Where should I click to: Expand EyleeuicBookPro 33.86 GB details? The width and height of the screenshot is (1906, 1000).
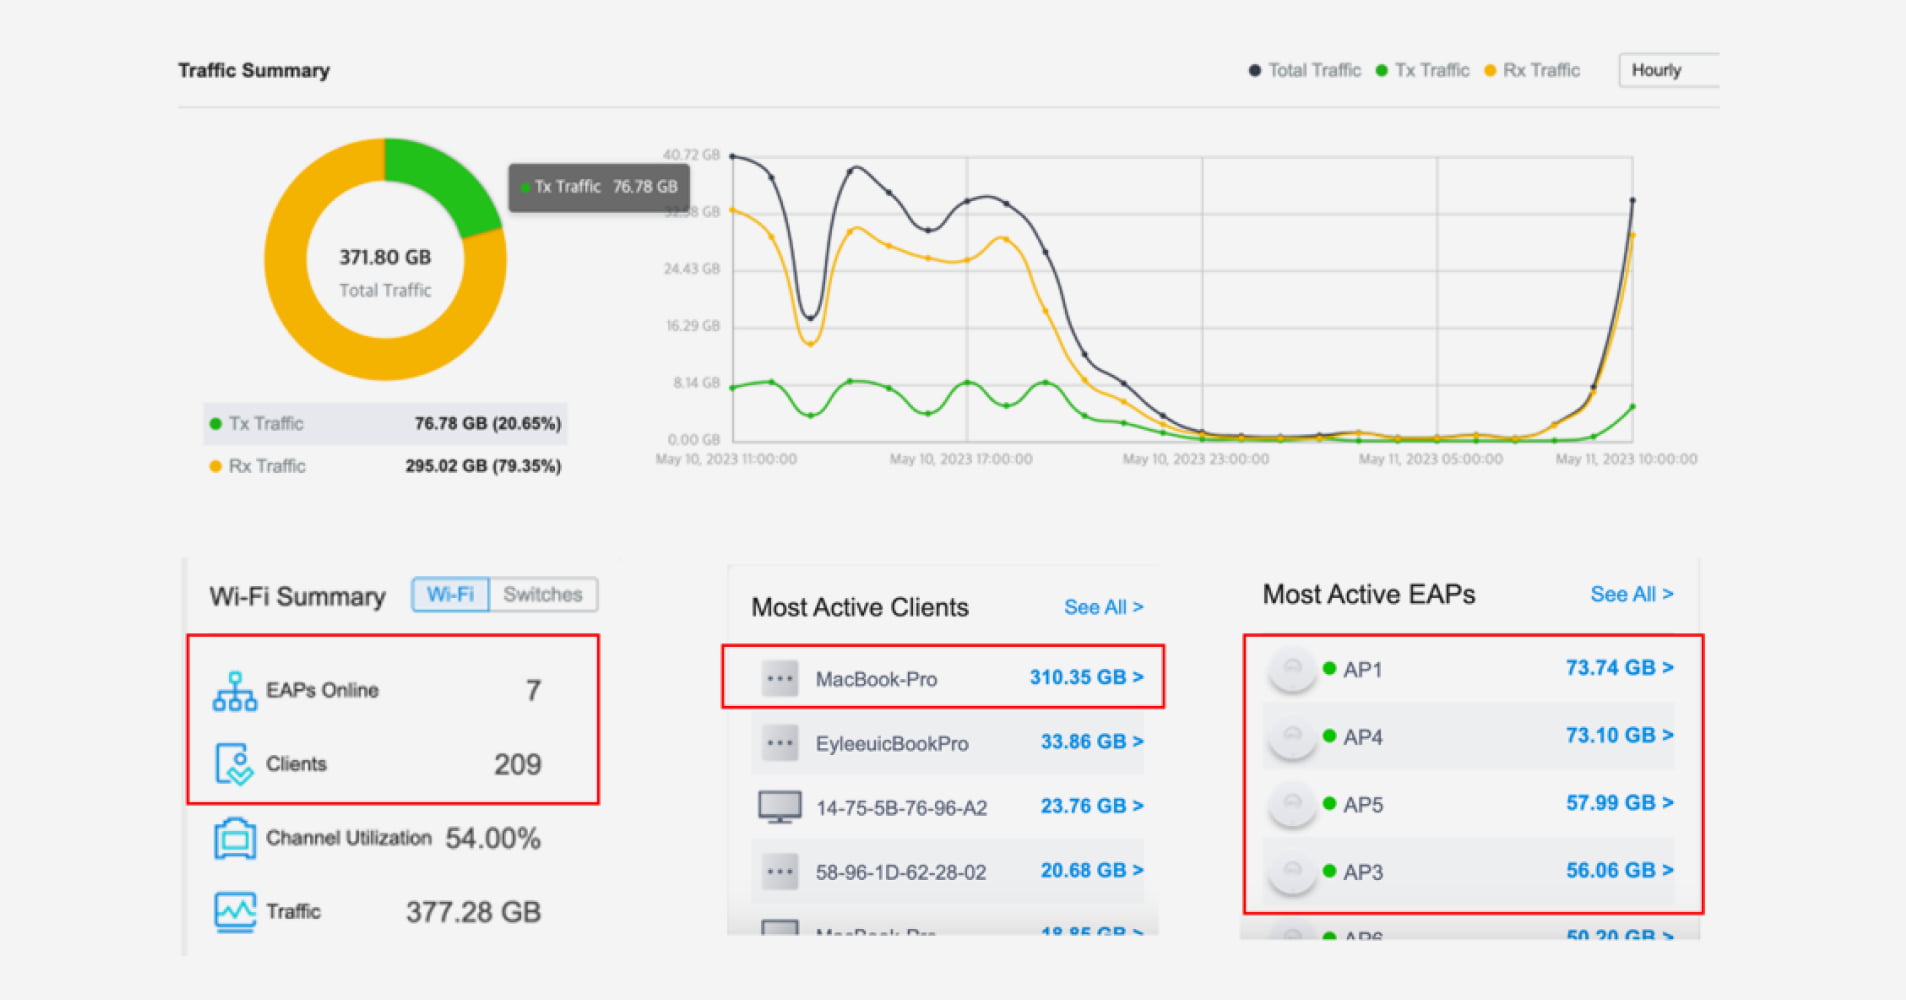1091,742
